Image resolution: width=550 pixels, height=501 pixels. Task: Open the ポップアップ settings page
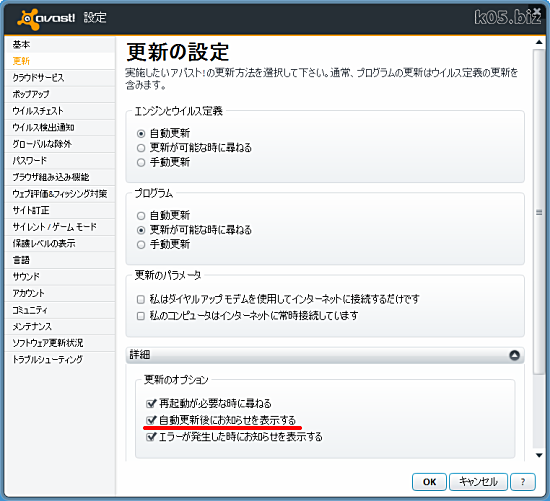(60, 94)
